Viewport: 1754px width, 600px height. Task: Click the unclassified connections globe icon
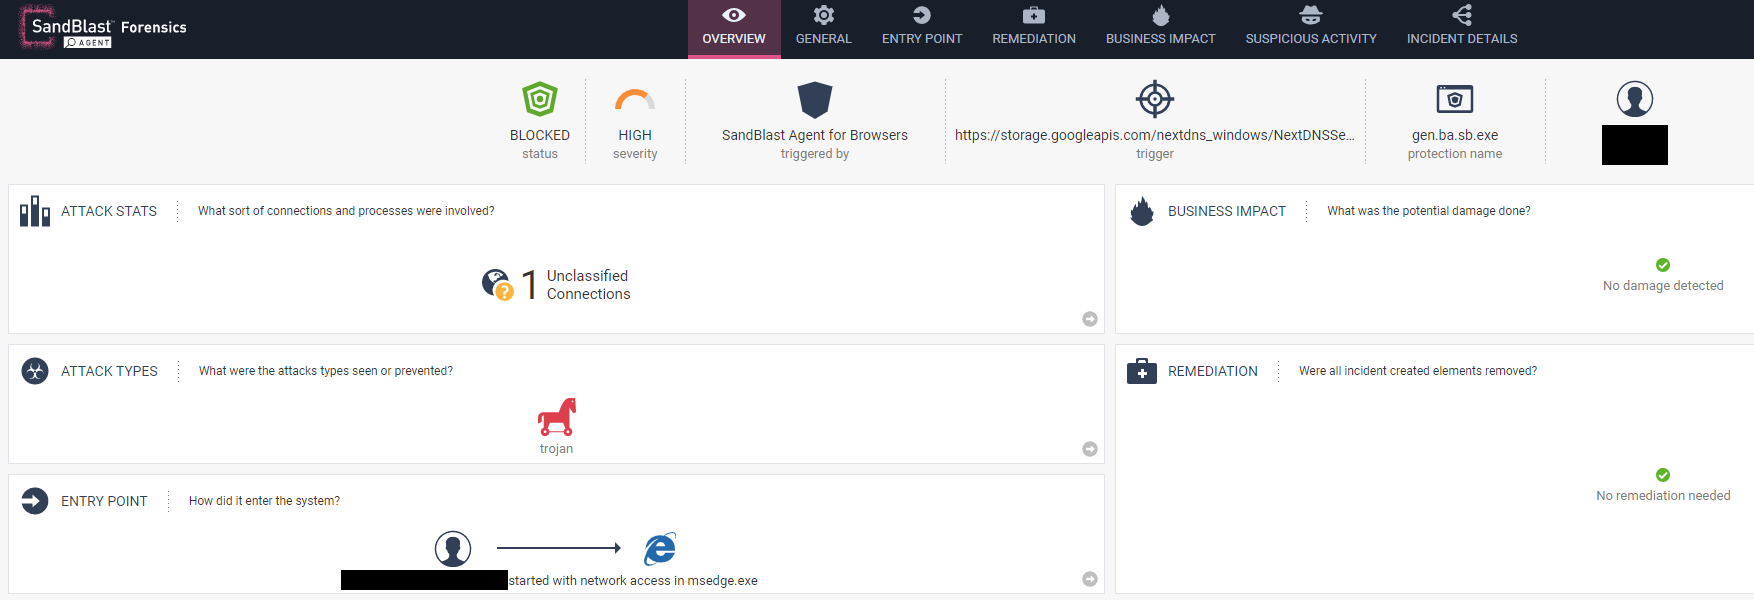[x=497, y=284]
